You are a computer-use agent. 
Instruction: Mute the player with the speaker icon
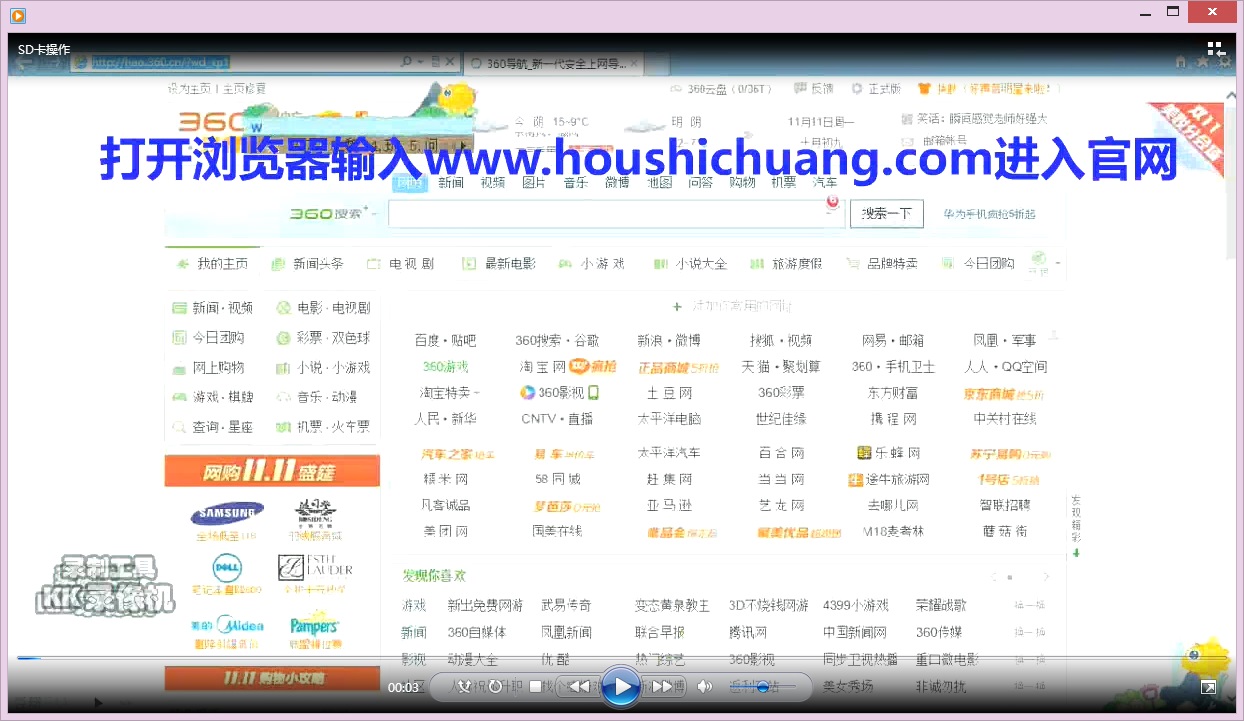click(x=705, y=686)
